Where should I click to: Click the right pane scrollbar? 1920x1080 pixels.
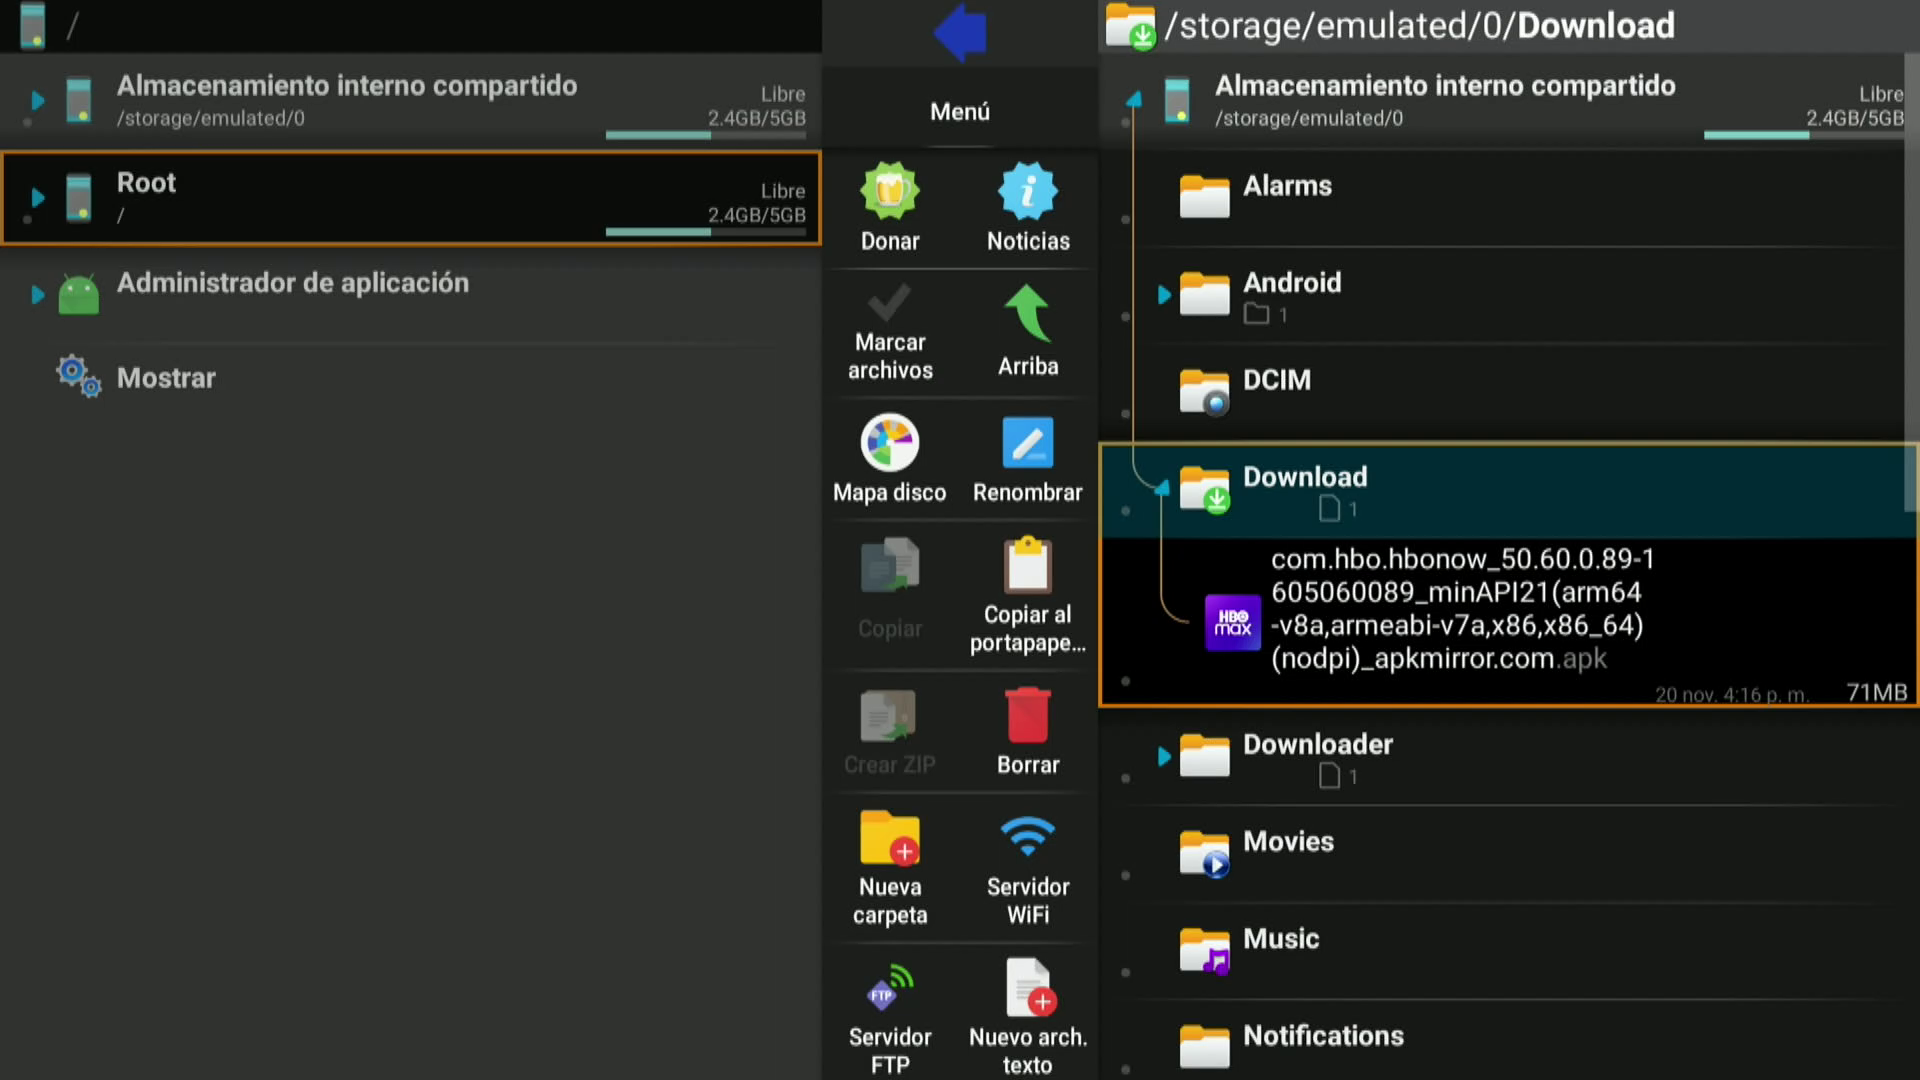(1911, 280)
